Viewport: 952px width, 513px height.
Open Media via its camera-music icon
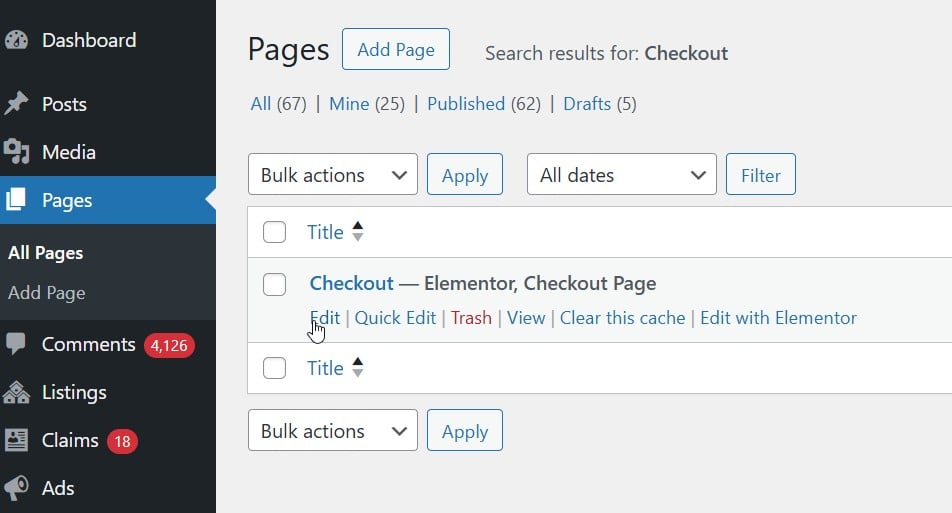point(17,152)
